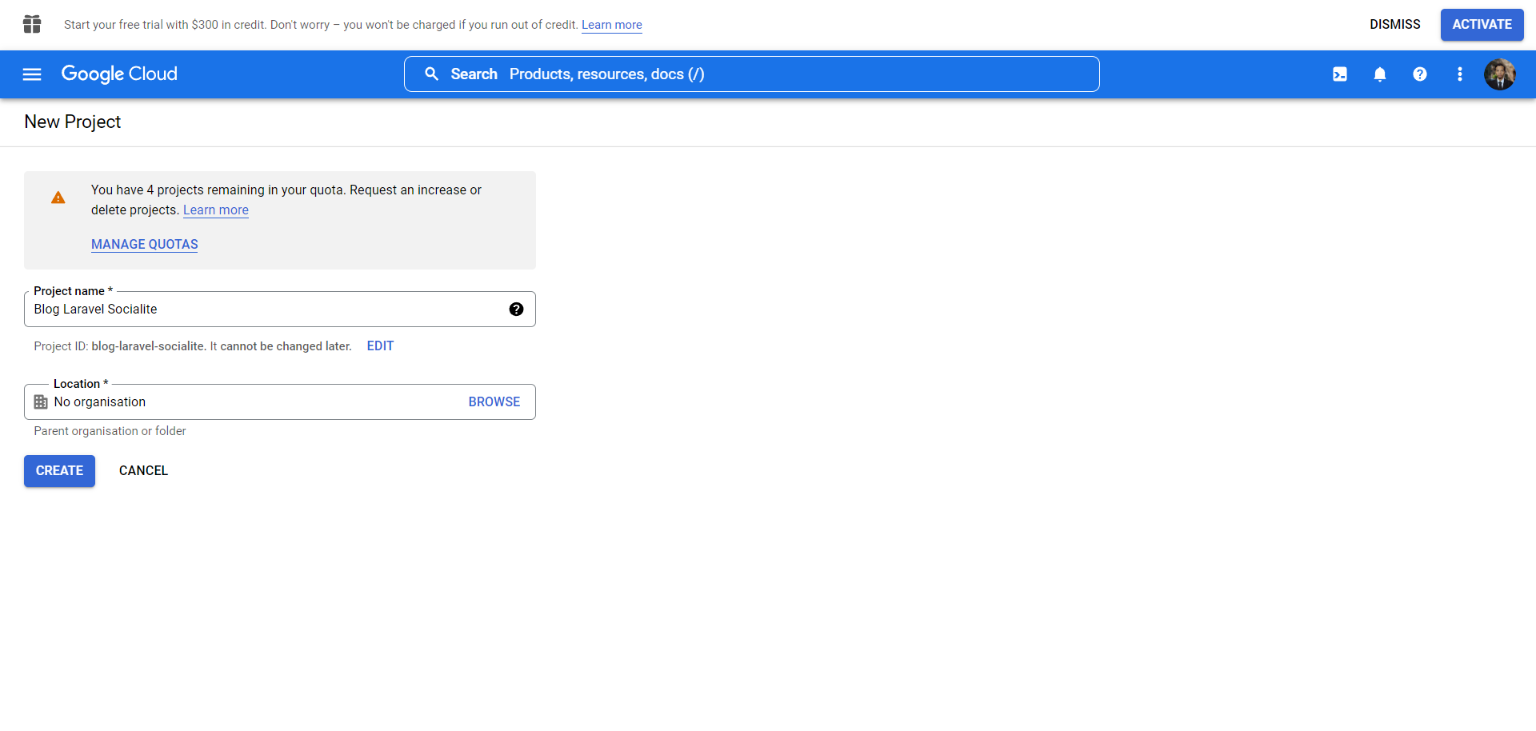This screenshot has width=1536, height=731.
Task: Open Learn more link in quota warning
Action: (216, 210)
